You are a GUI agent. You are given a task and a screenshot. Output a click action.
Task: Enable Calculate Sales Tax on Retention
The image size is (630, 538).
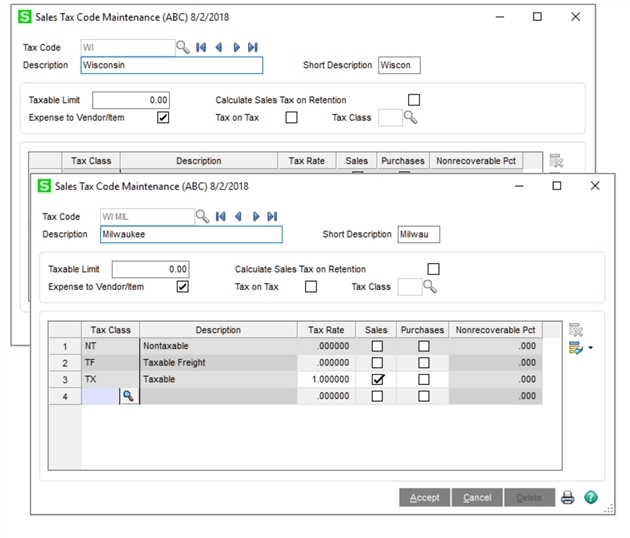point(433,269)
